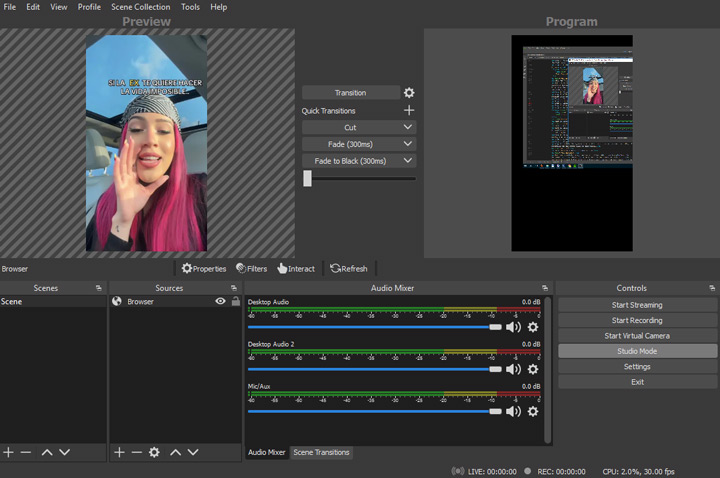This screenshot has width=720, height=478.
Task: Open the Scene Collection menu
Action: click(142, 7)
